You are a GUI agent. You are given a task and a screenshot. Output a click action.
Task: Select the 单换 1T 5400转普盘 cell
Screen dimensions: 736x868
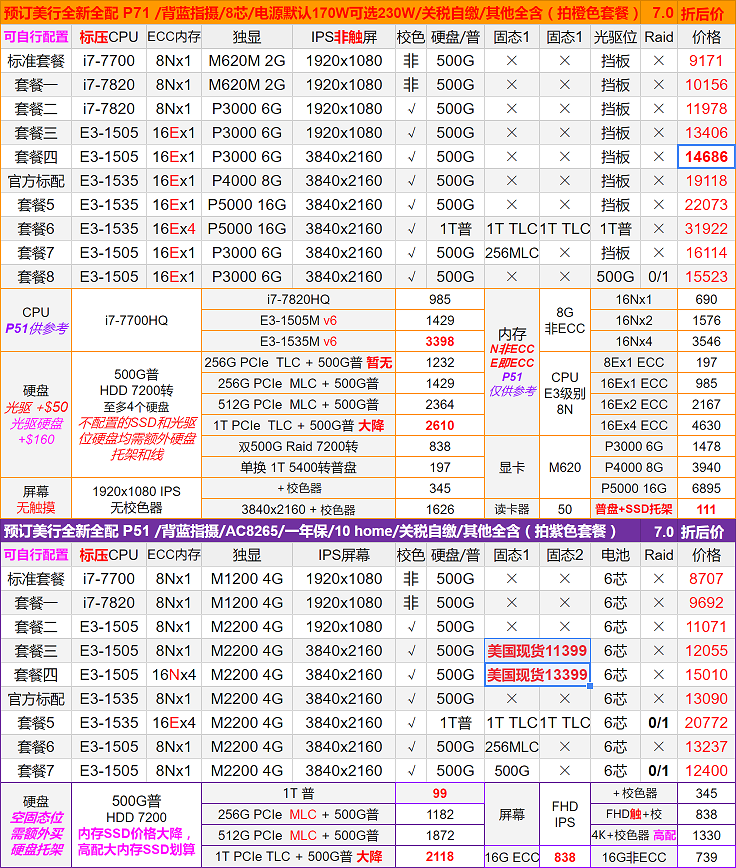[298, 468]
